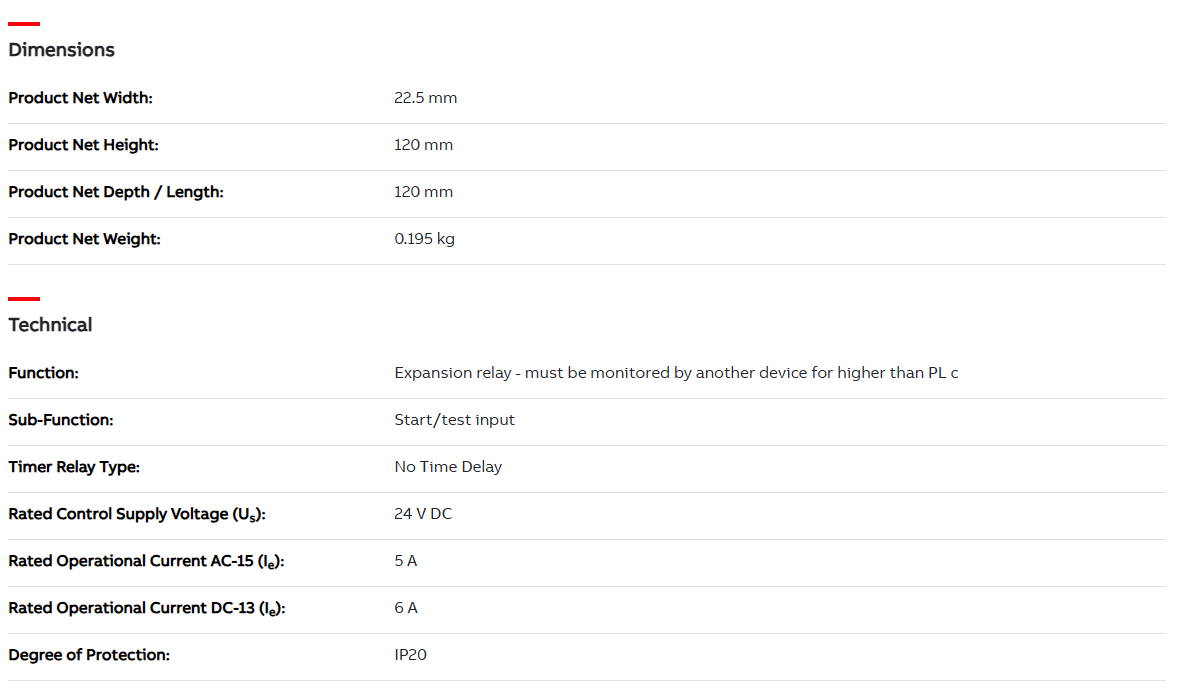Click the 0.195 kg weight value
Image resolution: width=1179 pixels, height=692 pixels.
[x=424, y=238]
